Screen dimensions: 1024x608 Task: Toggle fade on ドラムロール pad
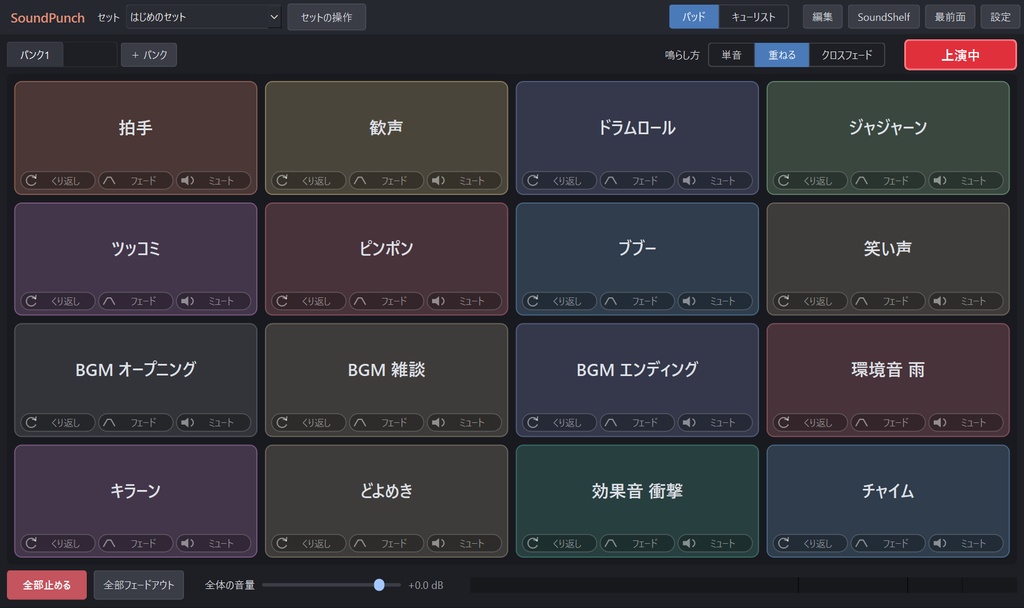tap(637, 180)
